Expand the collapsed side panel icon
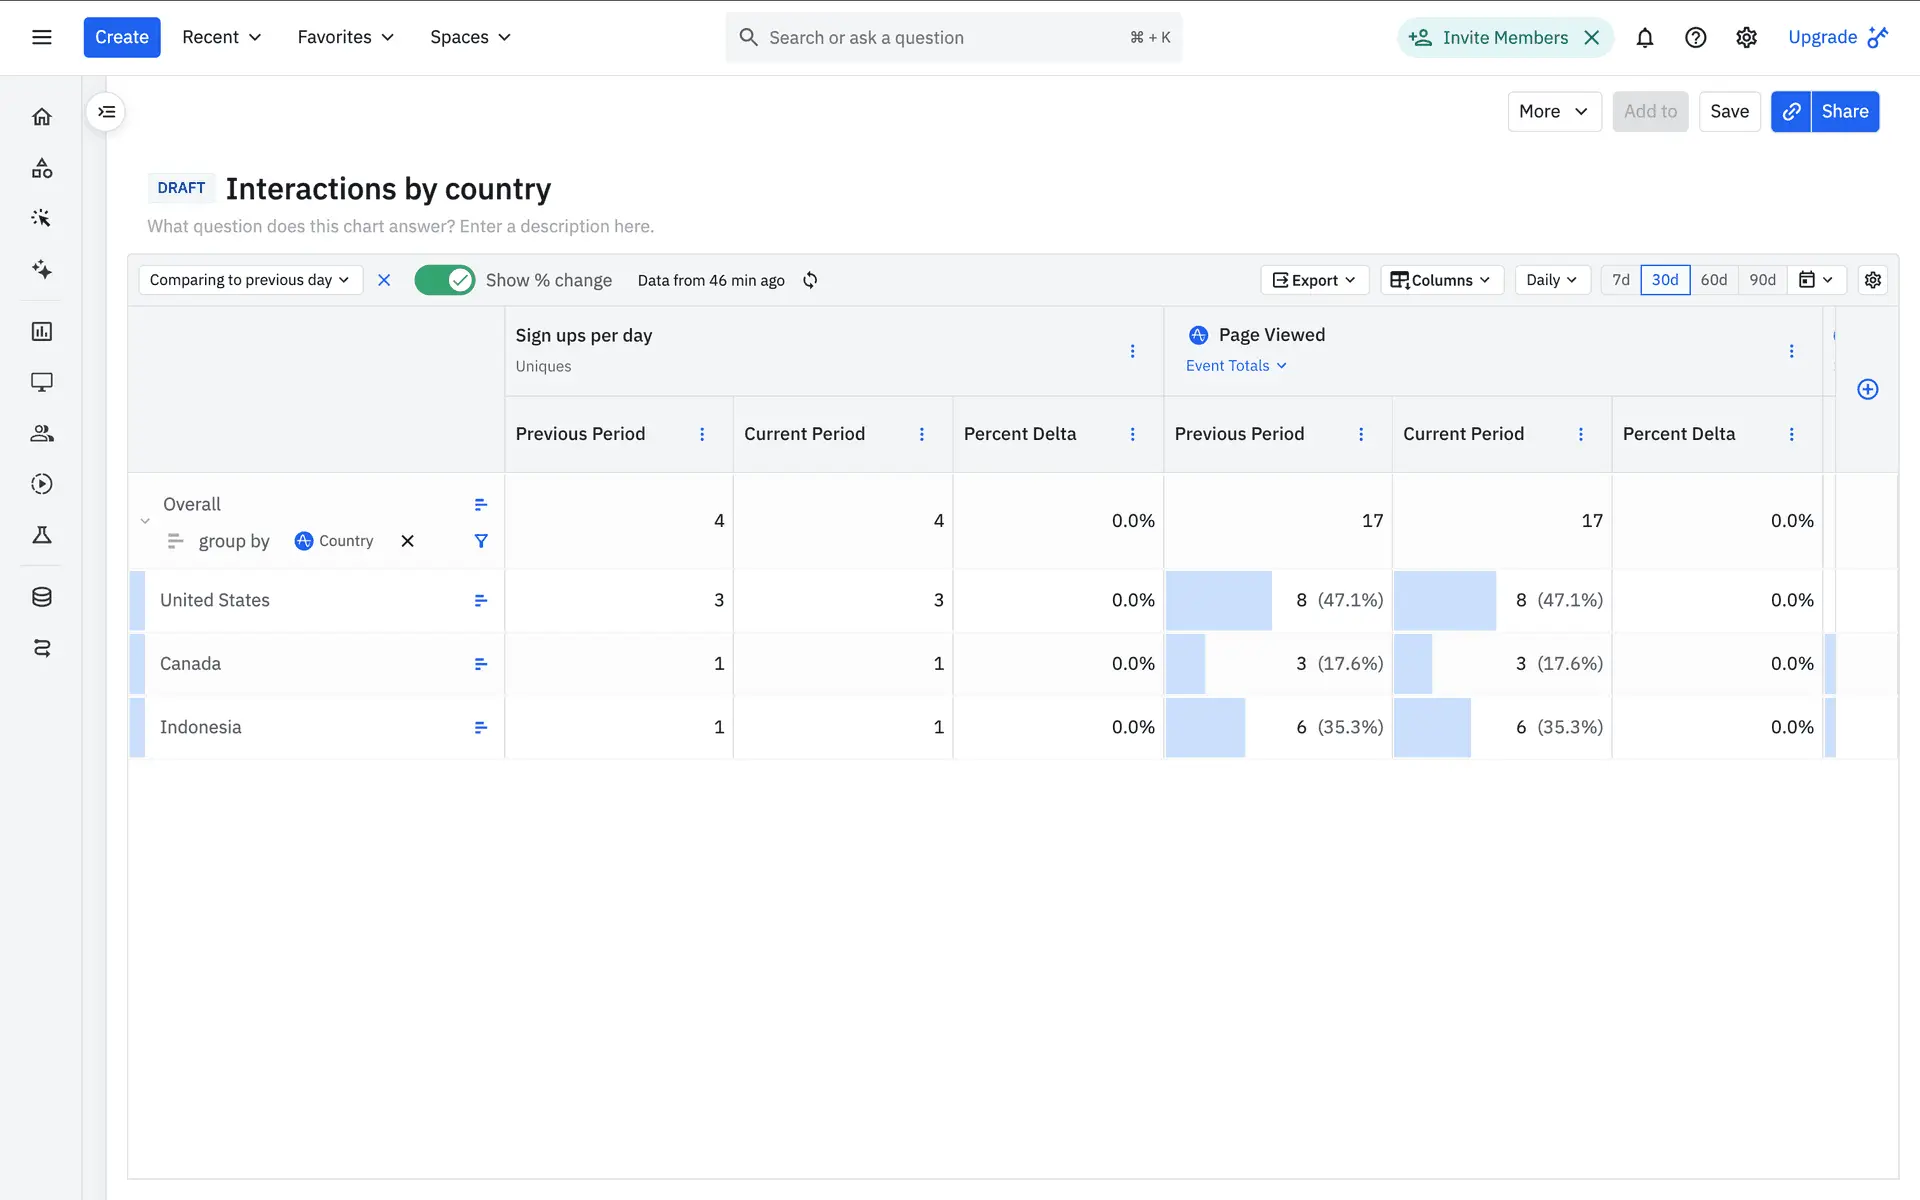The image size is (1920, 1200). tap(106, 112)
